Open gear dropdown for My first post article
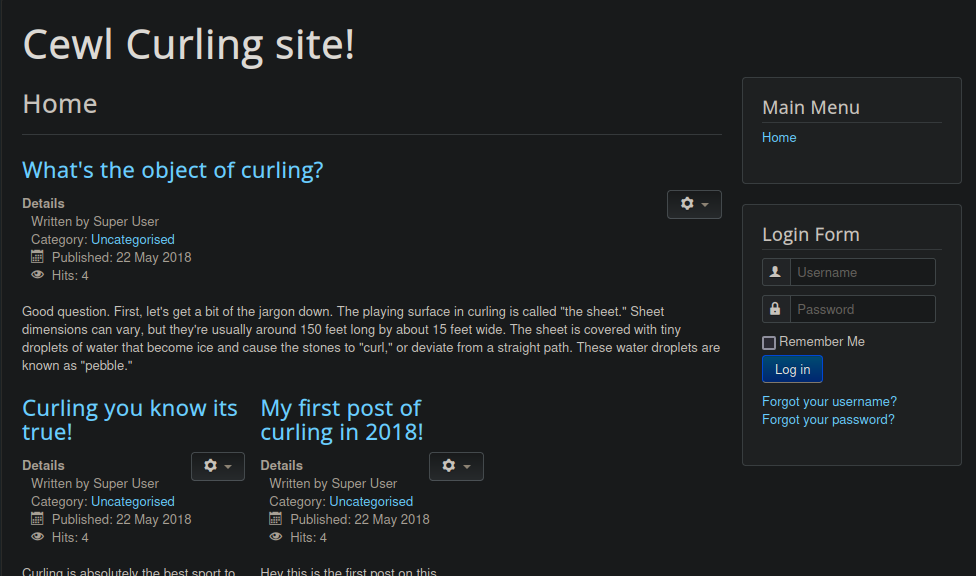 (456, 466)
